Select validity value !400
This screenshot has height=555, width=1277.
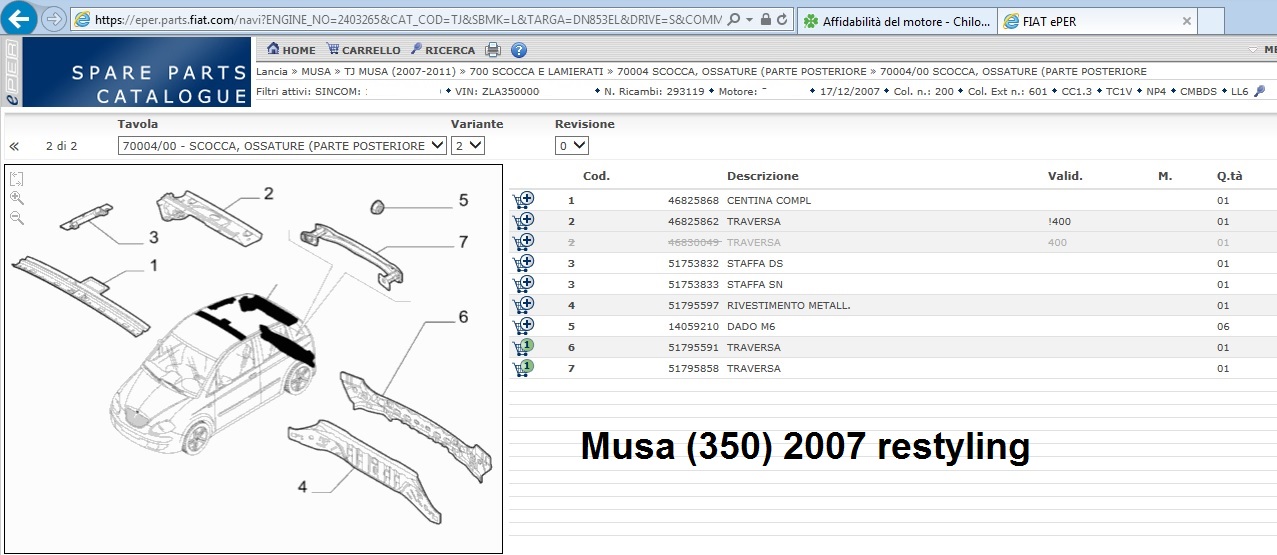pos(1057,221)
